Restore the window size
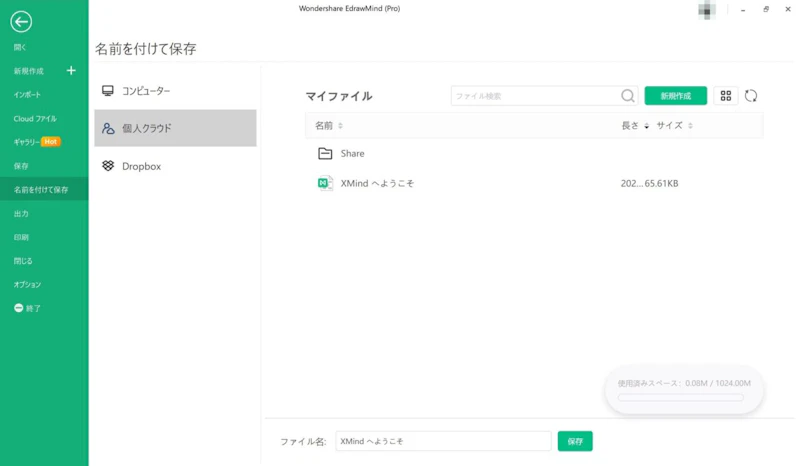Image resolution: width=800 pixels, height=466 pixels. pyautogui.click(x=766, y=9)
